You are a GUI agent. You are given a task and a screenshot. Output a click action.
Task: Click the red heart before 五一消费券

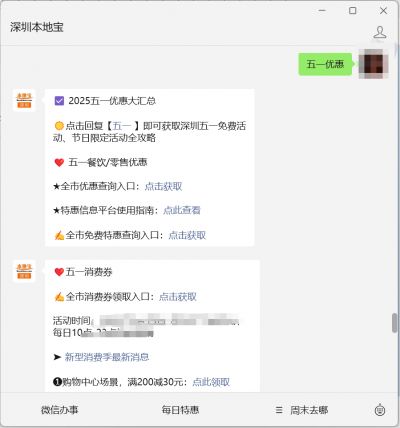click(59, 272)
